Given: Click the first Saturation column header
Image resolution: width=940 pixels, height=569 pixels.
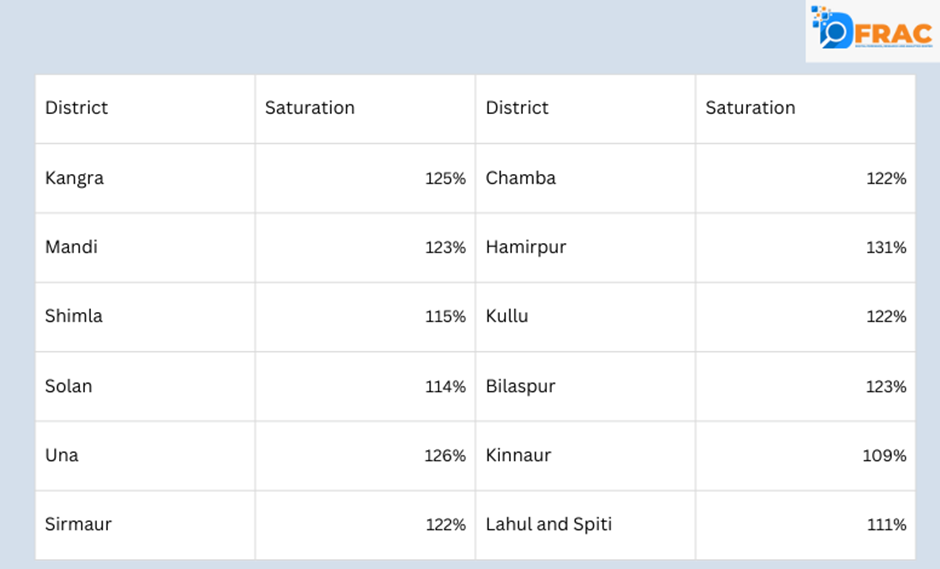Looking at the screenshot, I should 310,108.
